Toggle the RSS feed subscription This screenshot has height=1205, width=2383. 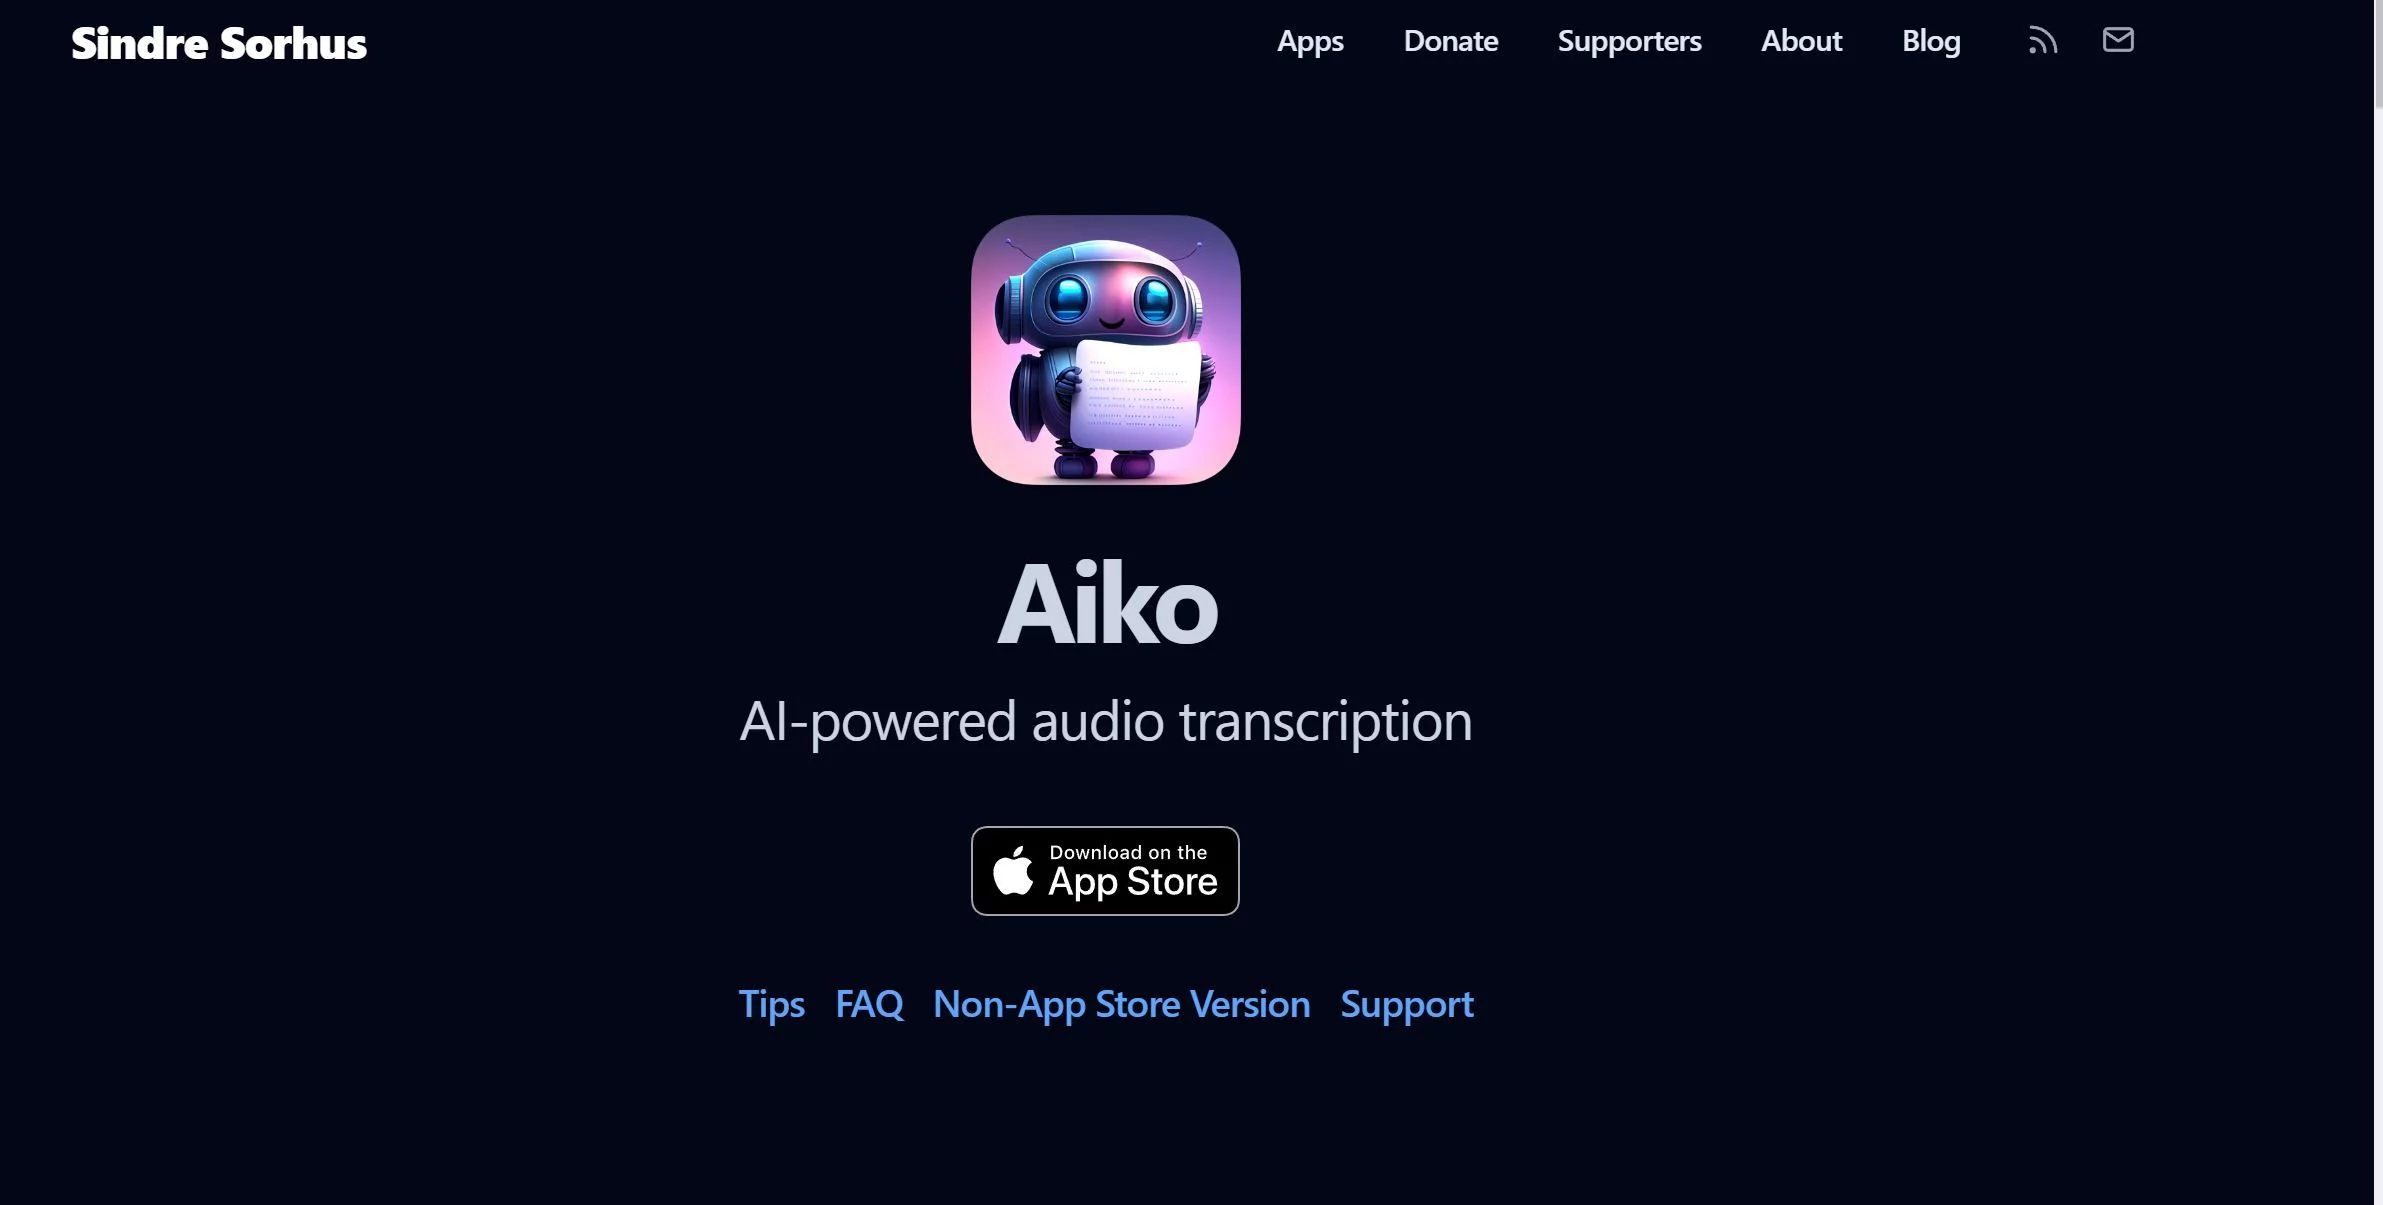[2042, 40]
